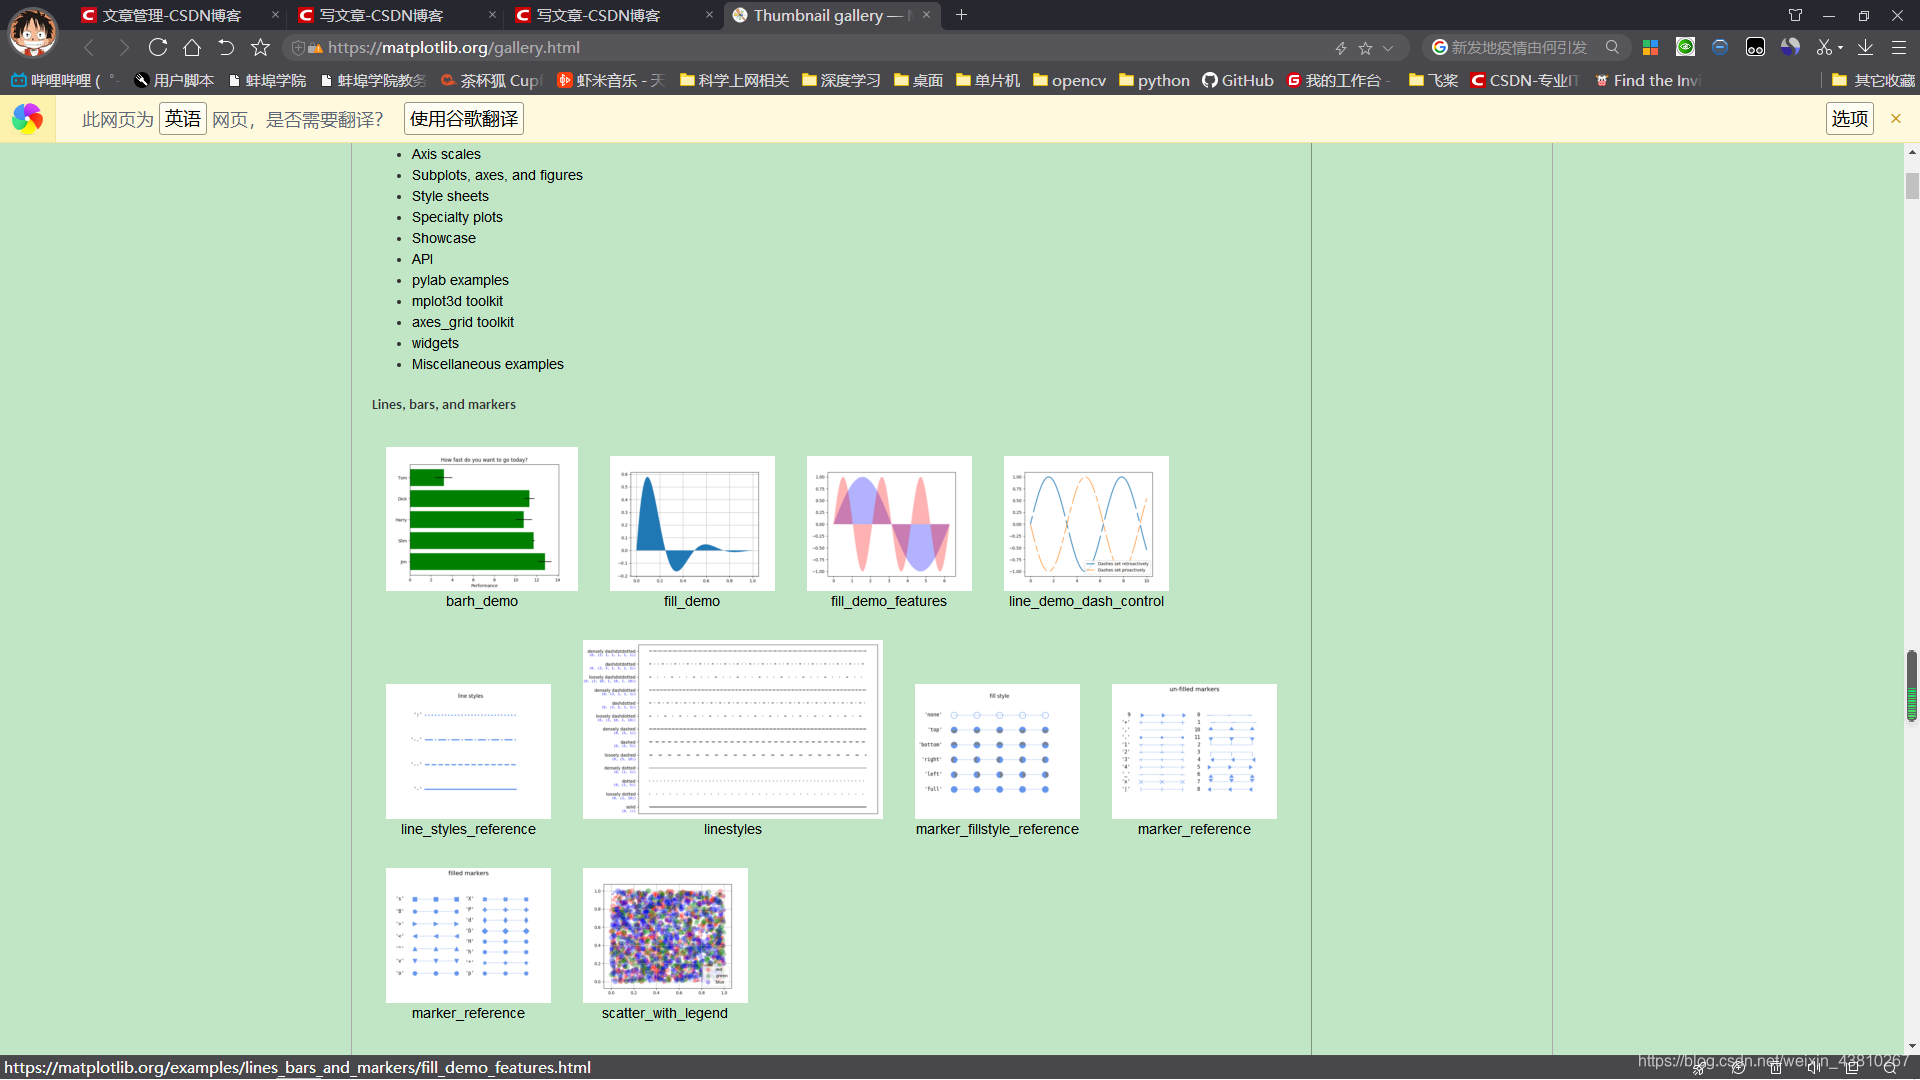Click the browser refresh icon
This screenshot has width=1920, height=1080.
(157, 47)
